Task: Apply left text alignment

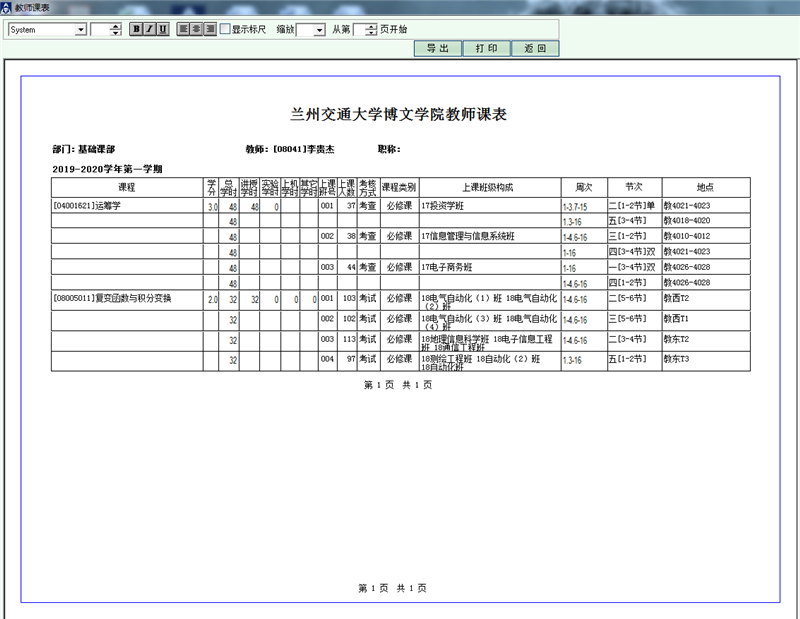Action: pyautogui.click(x=184, y=29)
